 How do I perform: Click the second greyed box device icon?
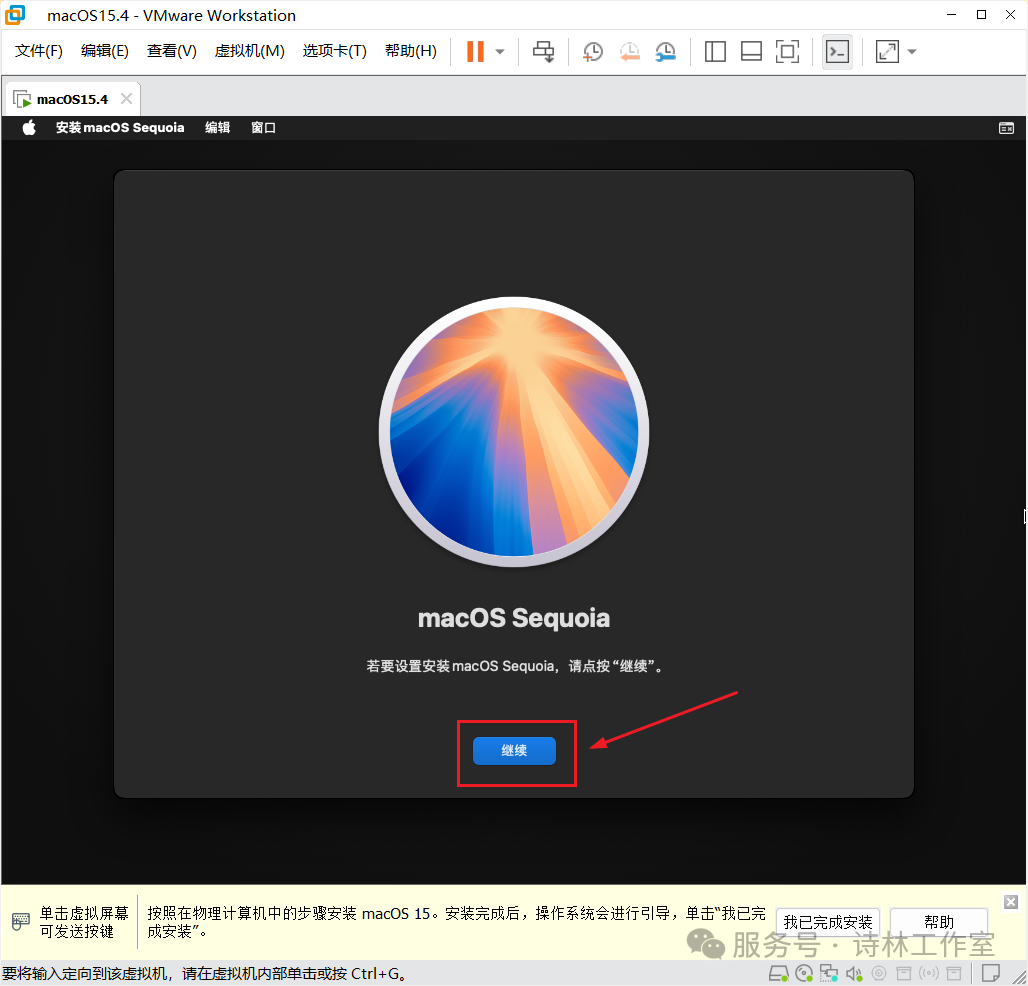click(954, 974)
